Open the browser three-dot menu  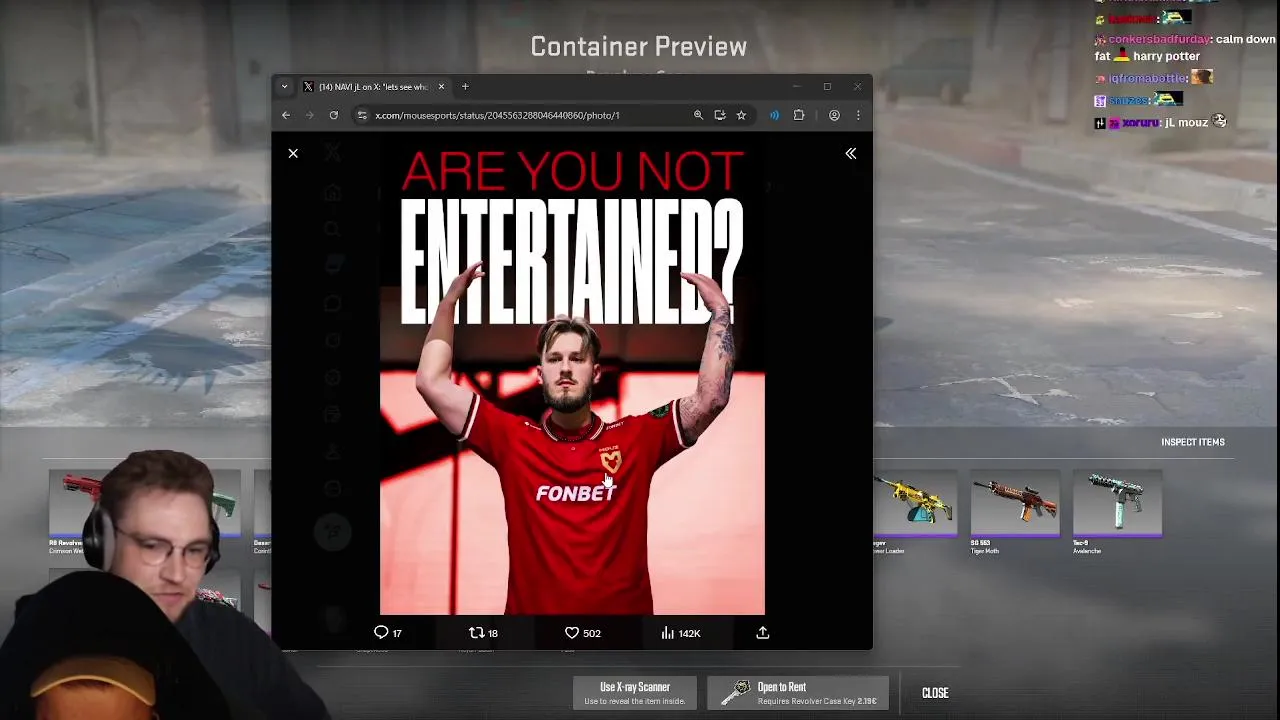coord(858,115)
